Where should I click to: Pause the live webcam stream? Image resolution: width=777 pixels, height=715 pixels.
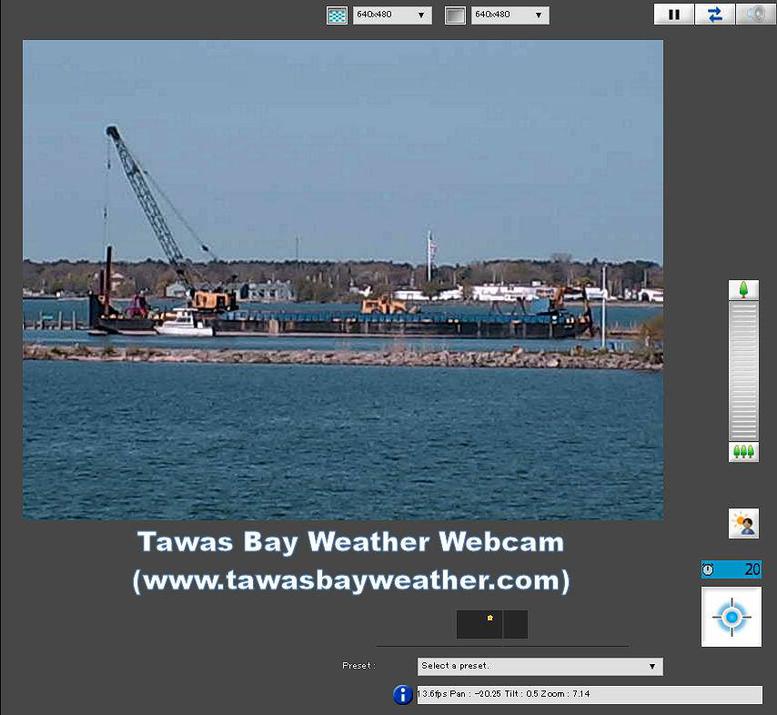pos(673,14)
